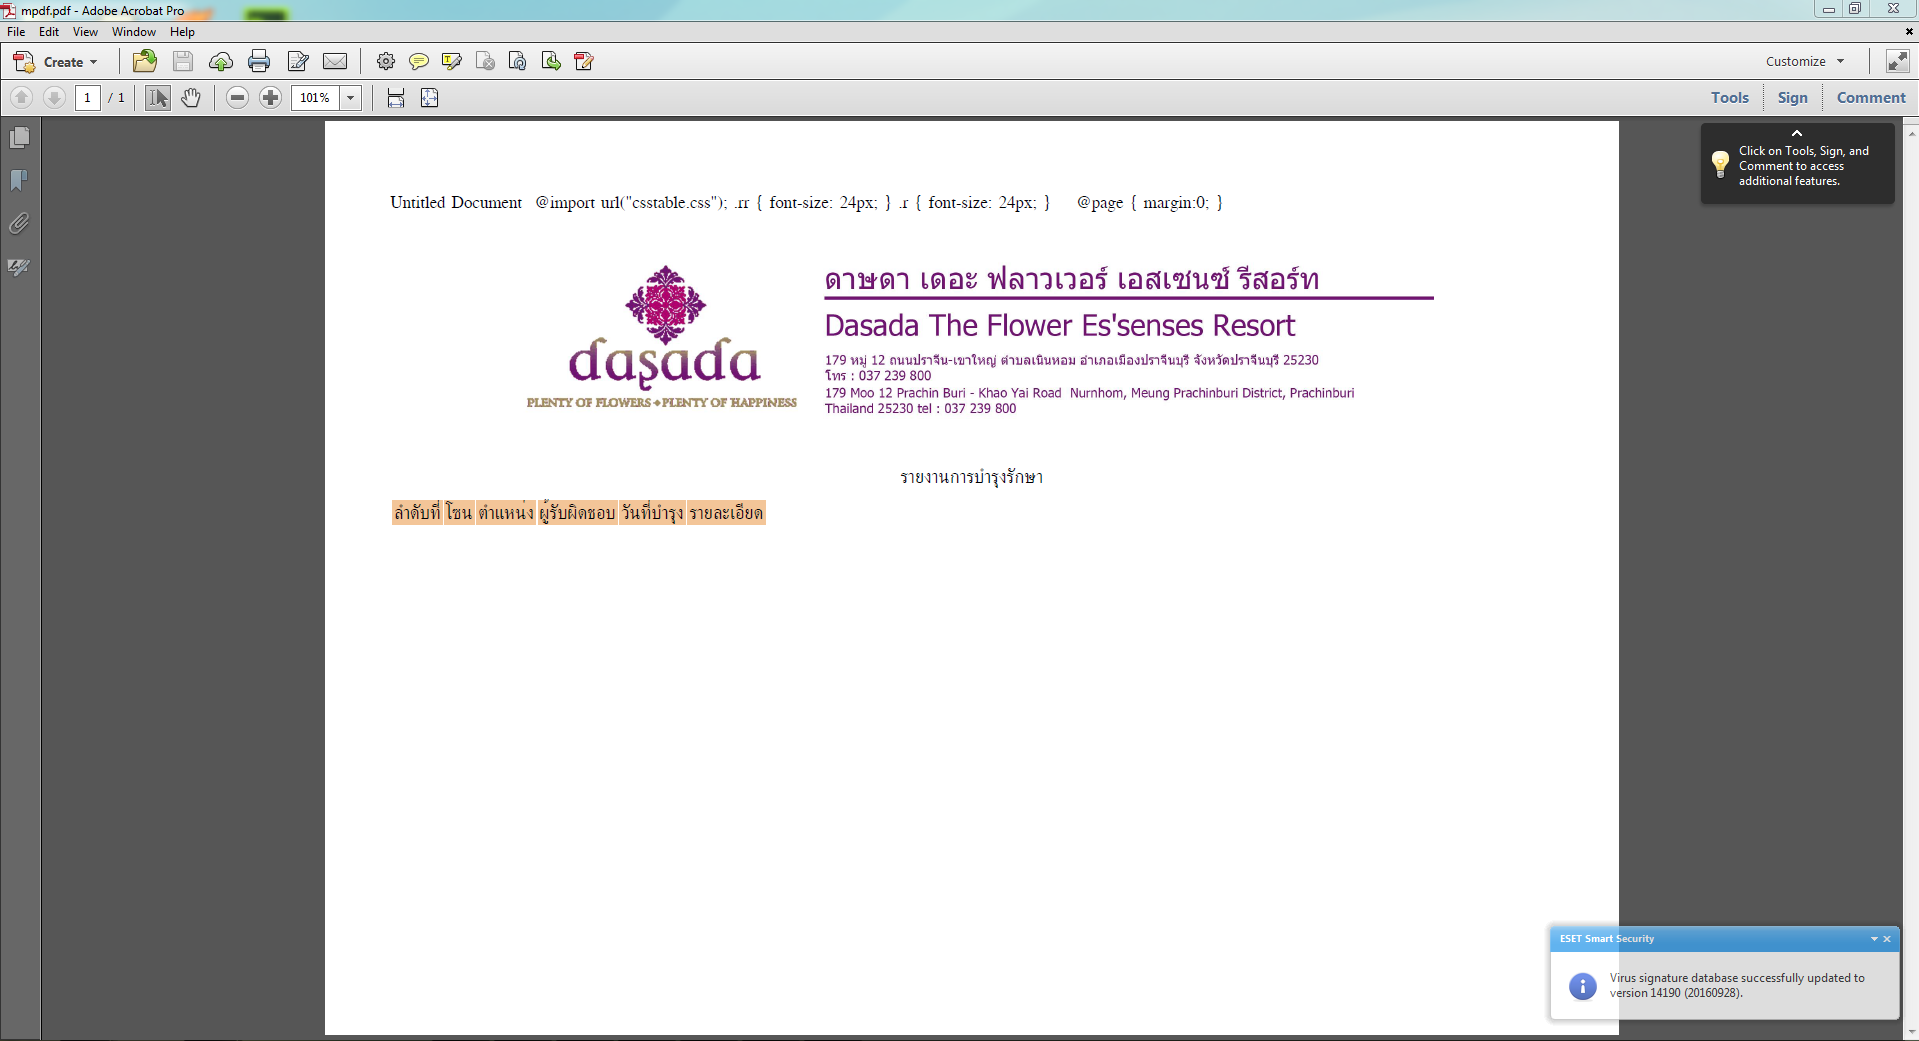This screenshot has width=1919, height=1041.
Task: Click the Edit PDF text icon
Action: click(x=584, y=62)
